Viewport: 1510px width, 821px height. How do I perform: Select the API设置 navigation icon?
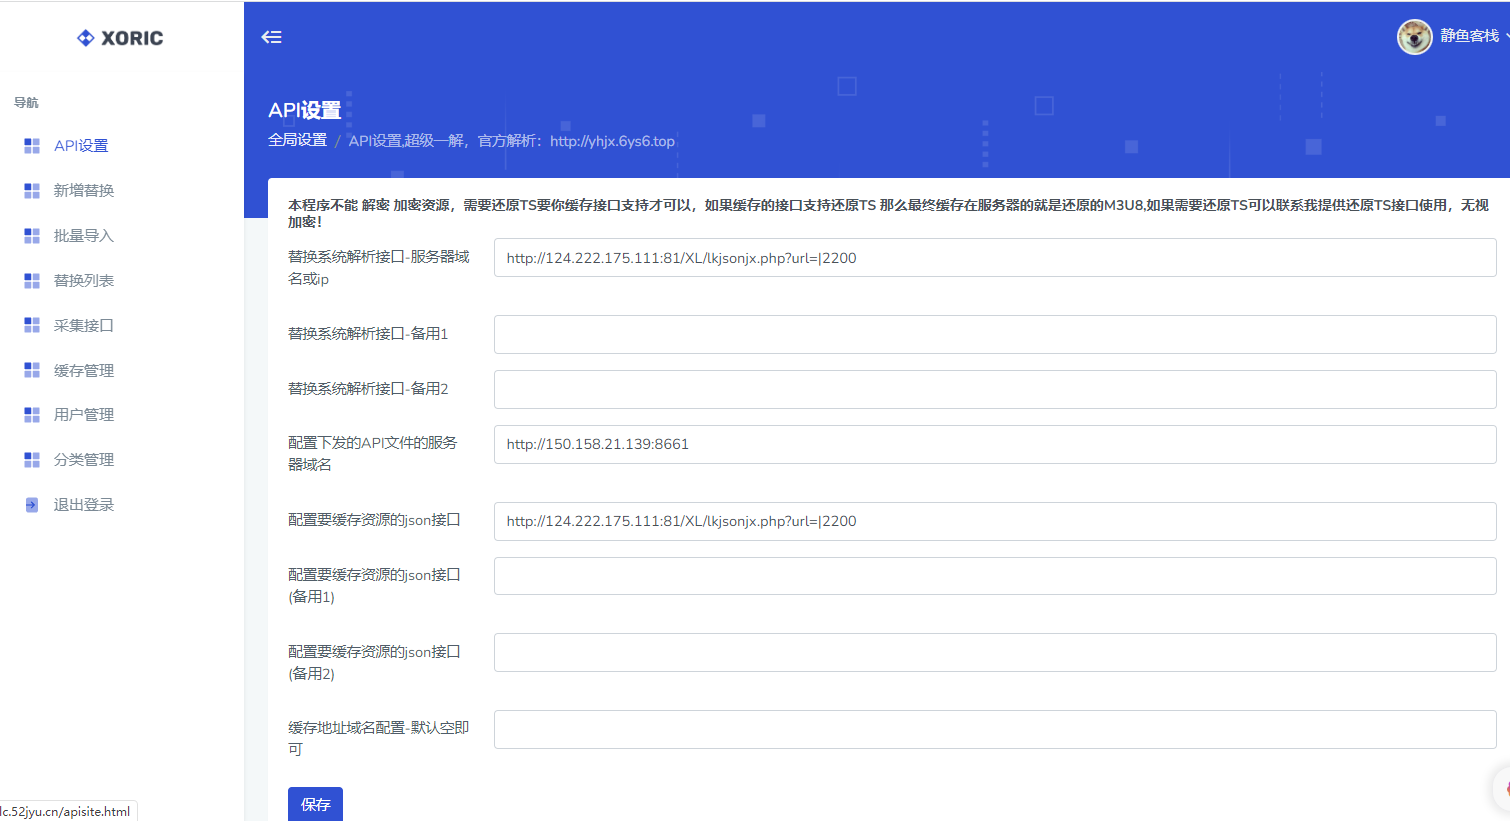31,145
